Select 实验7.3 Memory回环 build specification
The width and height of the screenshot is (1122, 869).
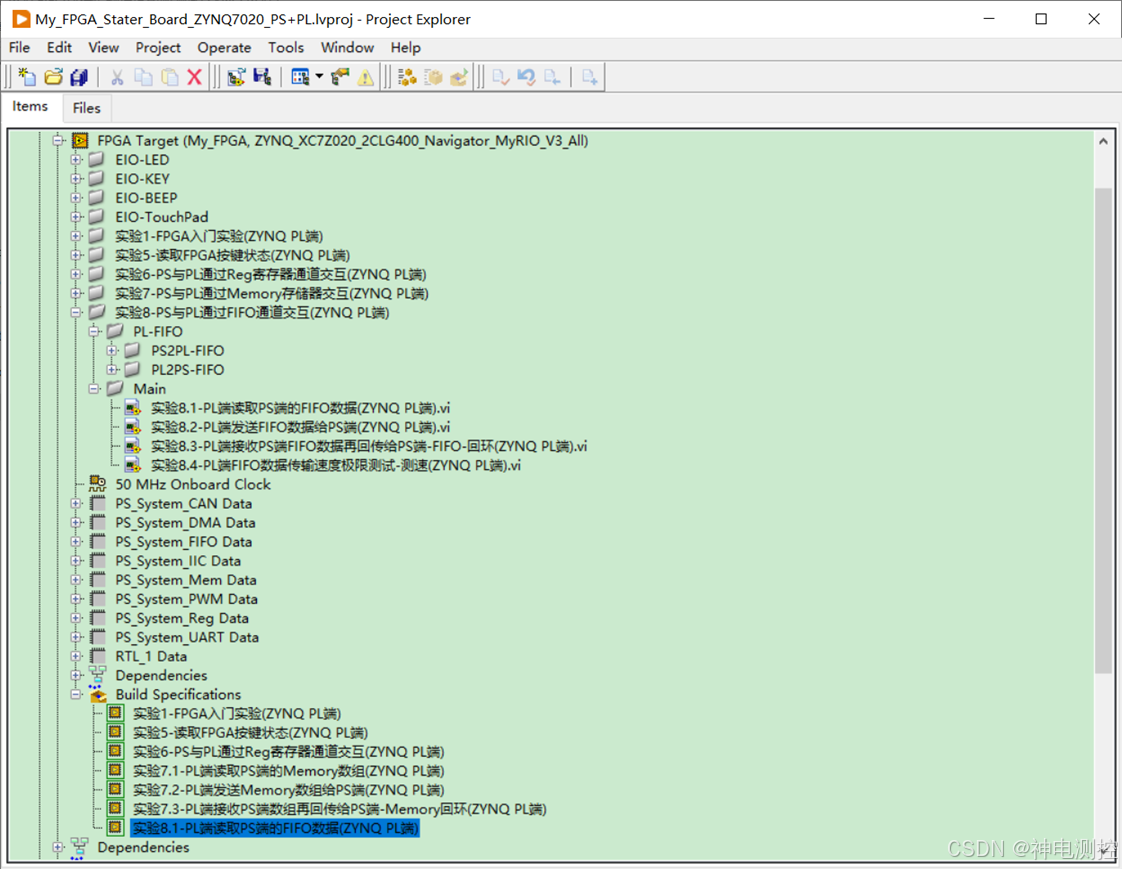[339, 809]
